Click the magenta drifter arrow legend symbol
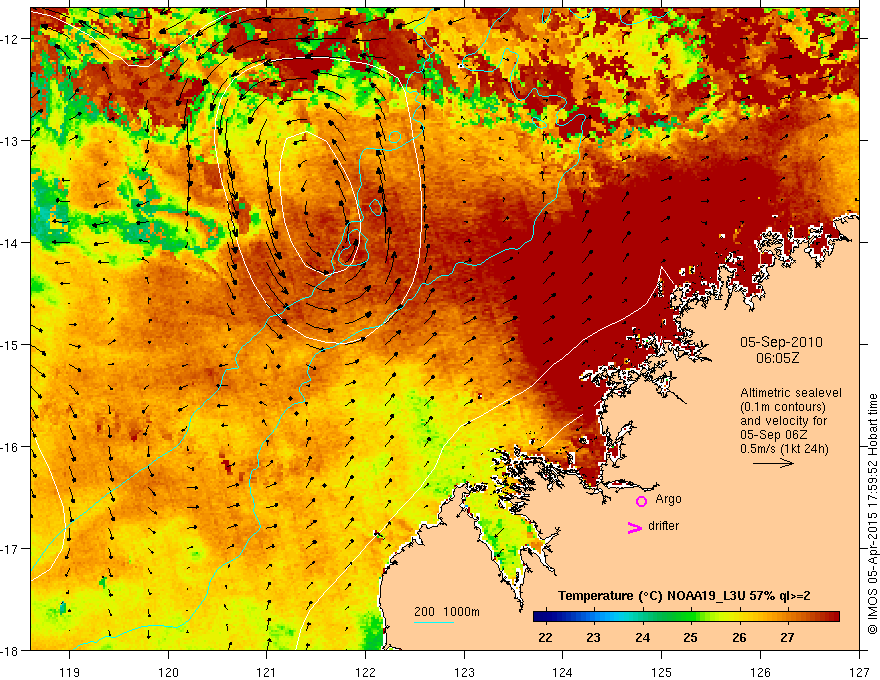This screenshot has height=680, width=880. 635,527
